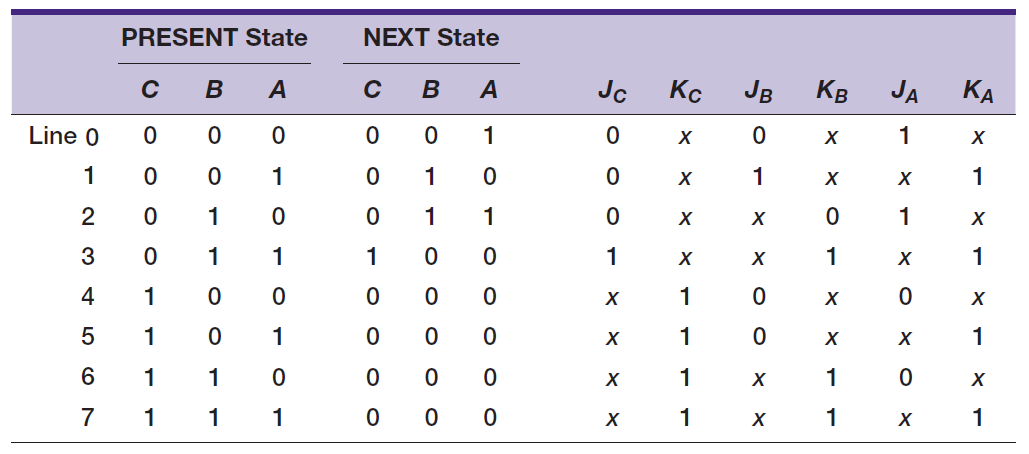
Task: Select the row label for line 7
Action: [x=88, y=417]
